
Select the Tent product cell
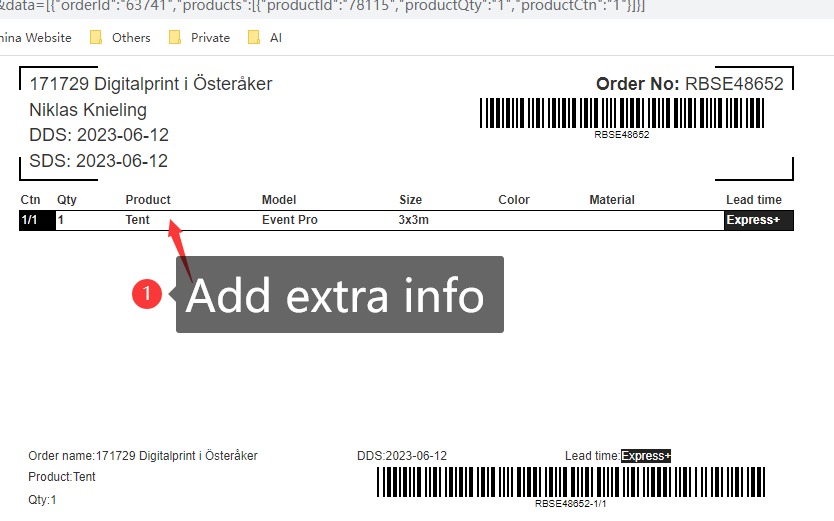pyautogui.click(x=138, y=220)
